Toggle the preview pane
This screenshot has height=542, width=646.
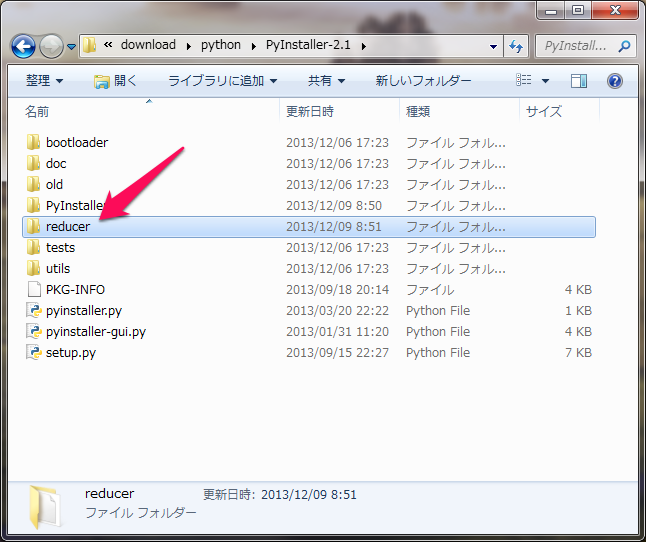click(578, 81)
